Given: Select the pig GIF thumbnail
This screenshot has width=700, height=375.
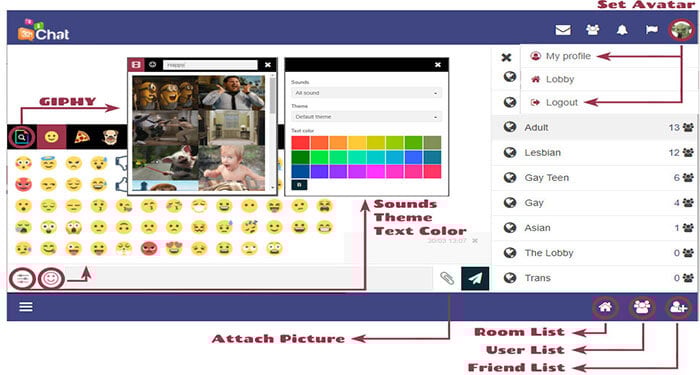Looking at the screenshot, I should [165, 162].
